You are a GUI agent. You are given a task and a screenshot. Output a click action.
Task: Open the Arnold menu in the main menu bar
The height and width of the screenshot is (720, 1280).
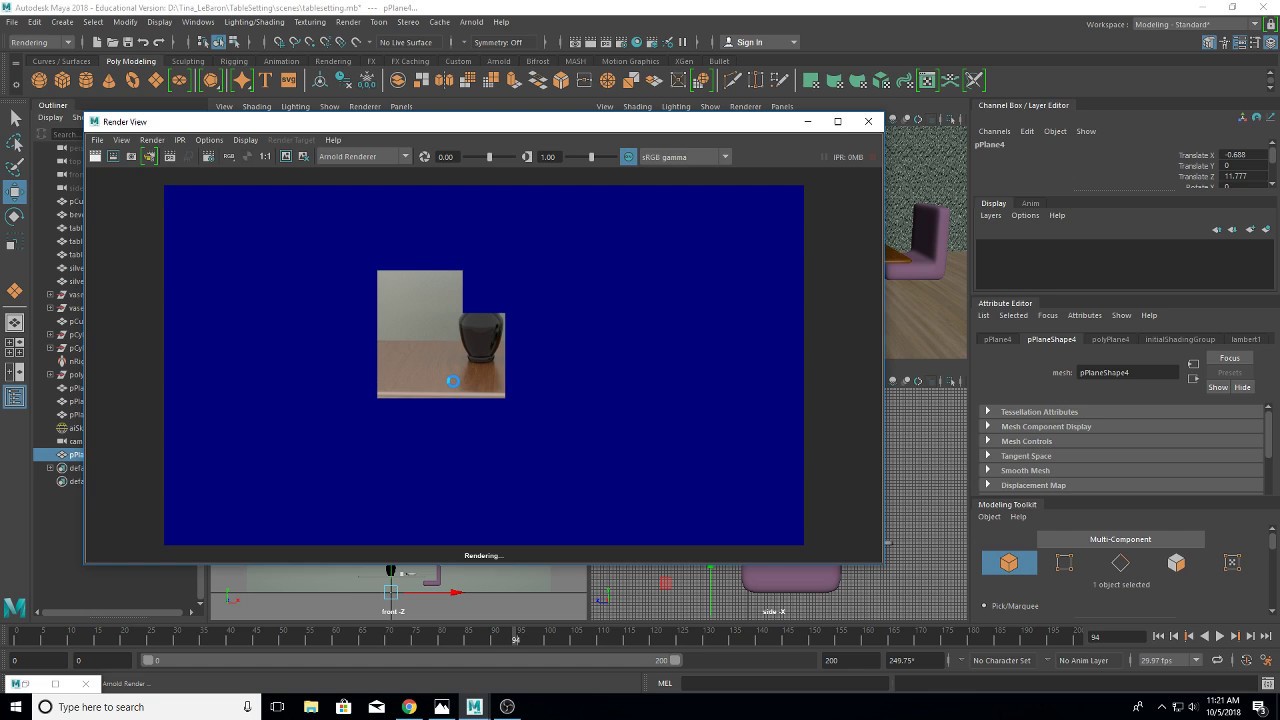pyautogui.click(x=470, y=22)
